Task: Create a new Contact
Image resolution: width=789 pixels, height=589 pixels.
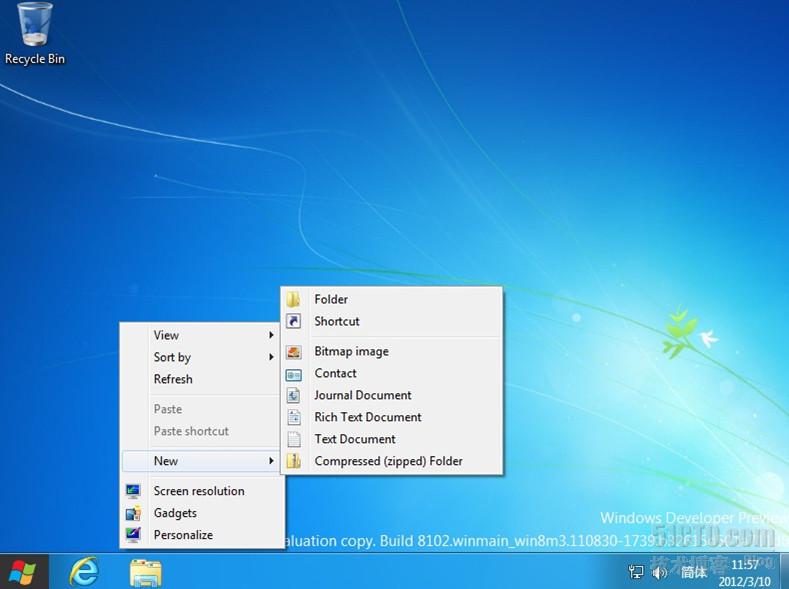Action: (x=391, y=373)
